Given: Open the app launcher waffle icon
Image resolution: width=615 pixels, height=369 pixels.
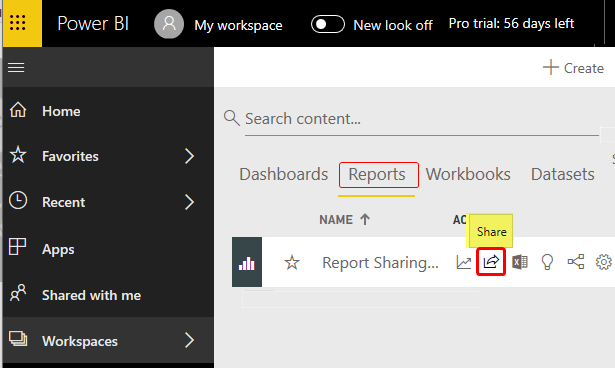Looking at the screenshot, I should pyautogui.click(x=18, y=23).
